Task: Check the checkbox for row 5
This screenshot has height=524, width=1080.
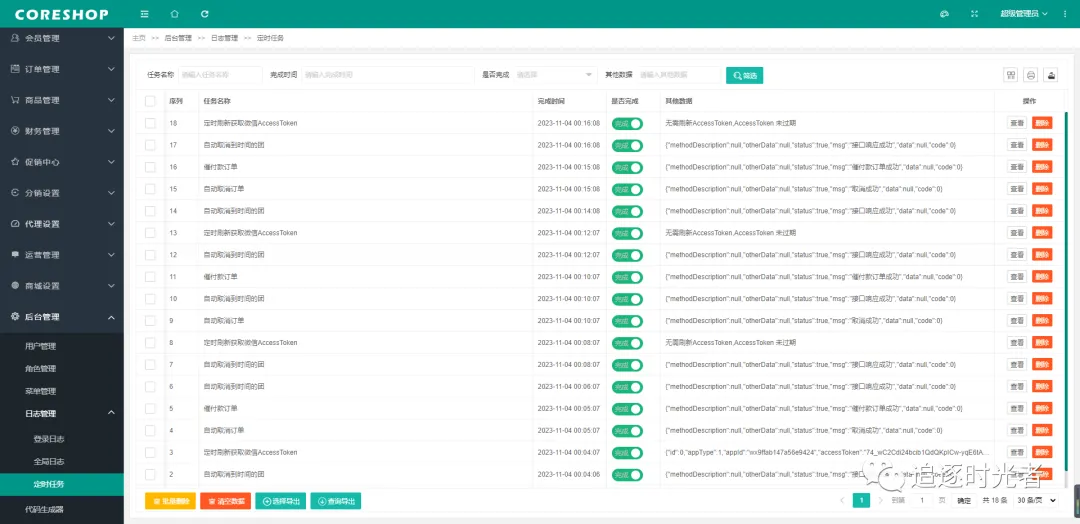Action: coord(150,408)
